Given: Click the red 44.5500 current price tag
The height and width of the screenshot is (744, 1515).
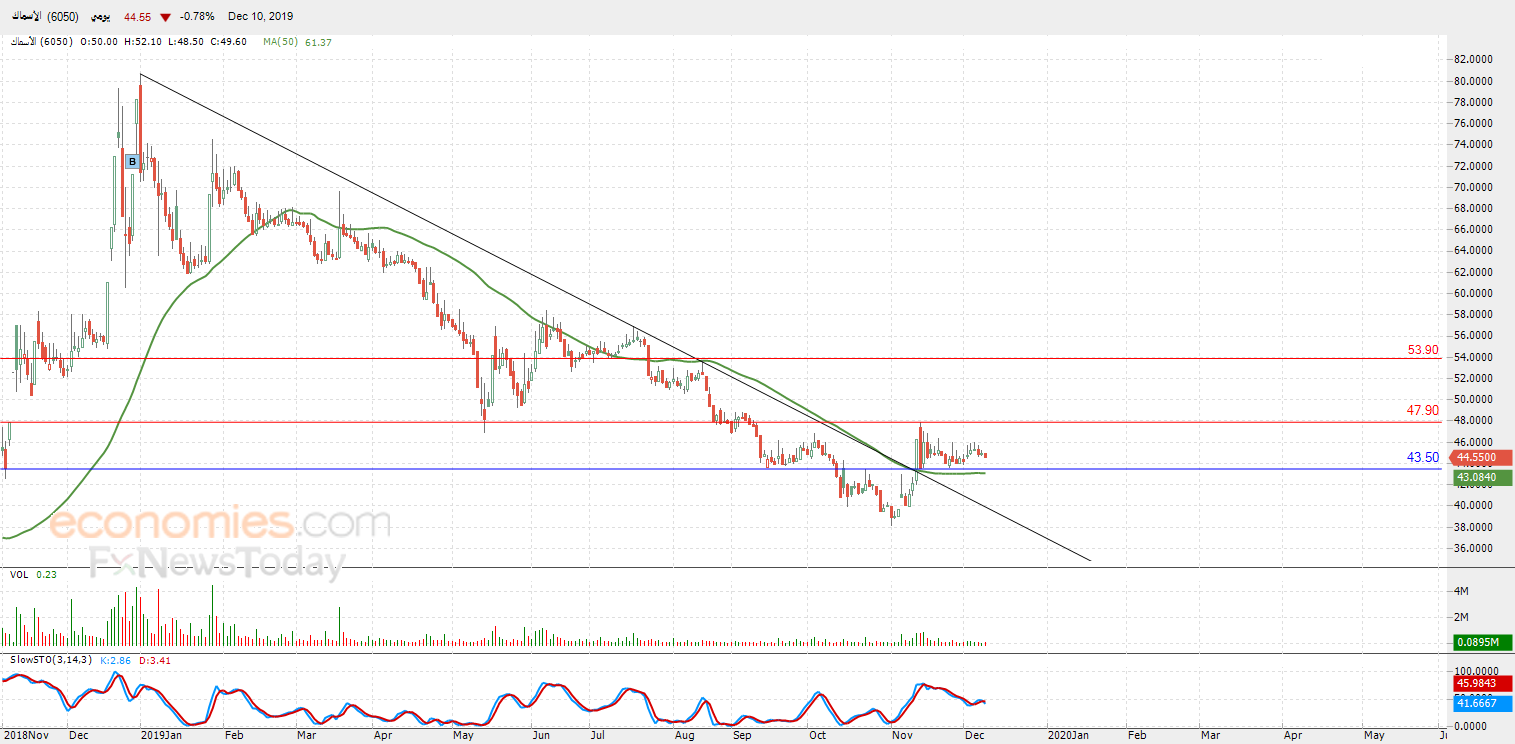Looking at the screenshot, I should click(x=1482, y=457).
